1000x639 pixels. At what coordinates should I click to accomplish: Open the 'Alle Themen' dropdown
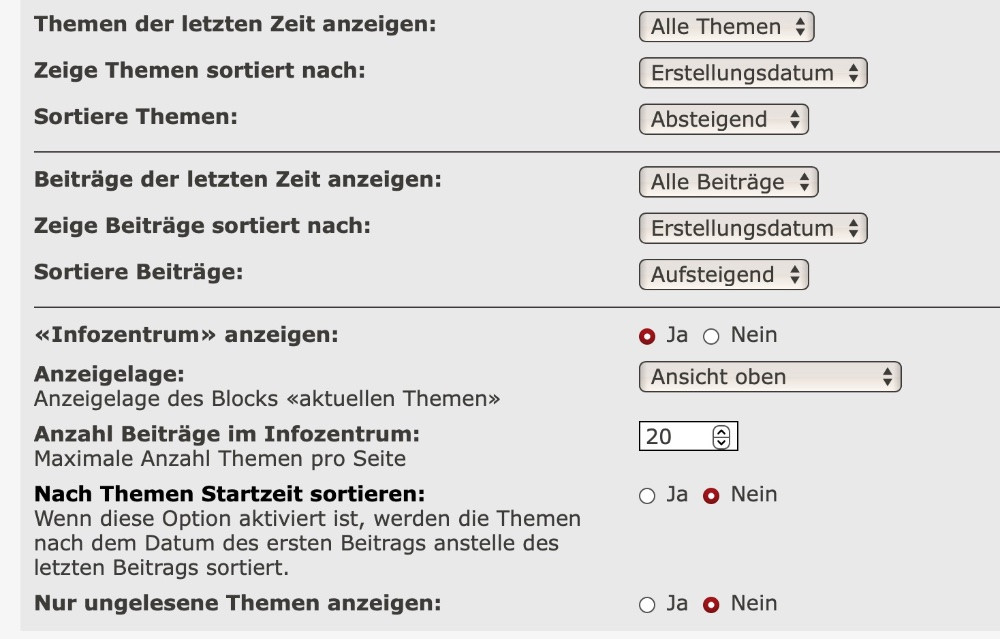(726, 27)
